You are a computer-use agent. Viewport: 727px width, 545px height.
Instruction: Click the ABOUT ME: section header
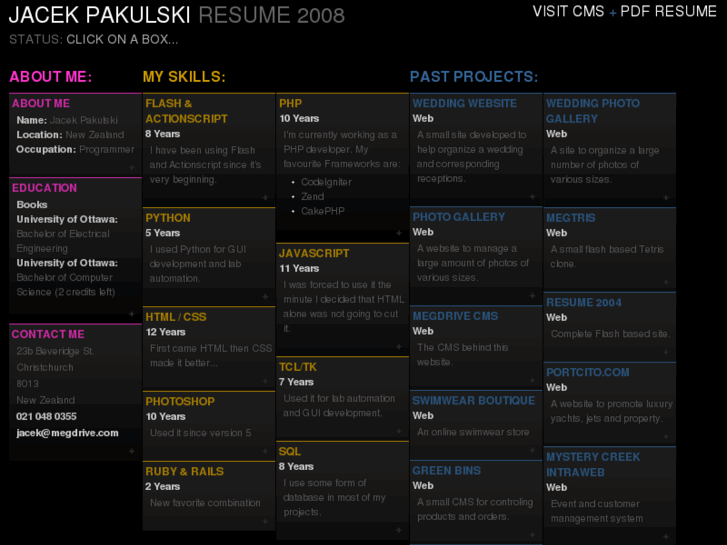coord(51,77)
